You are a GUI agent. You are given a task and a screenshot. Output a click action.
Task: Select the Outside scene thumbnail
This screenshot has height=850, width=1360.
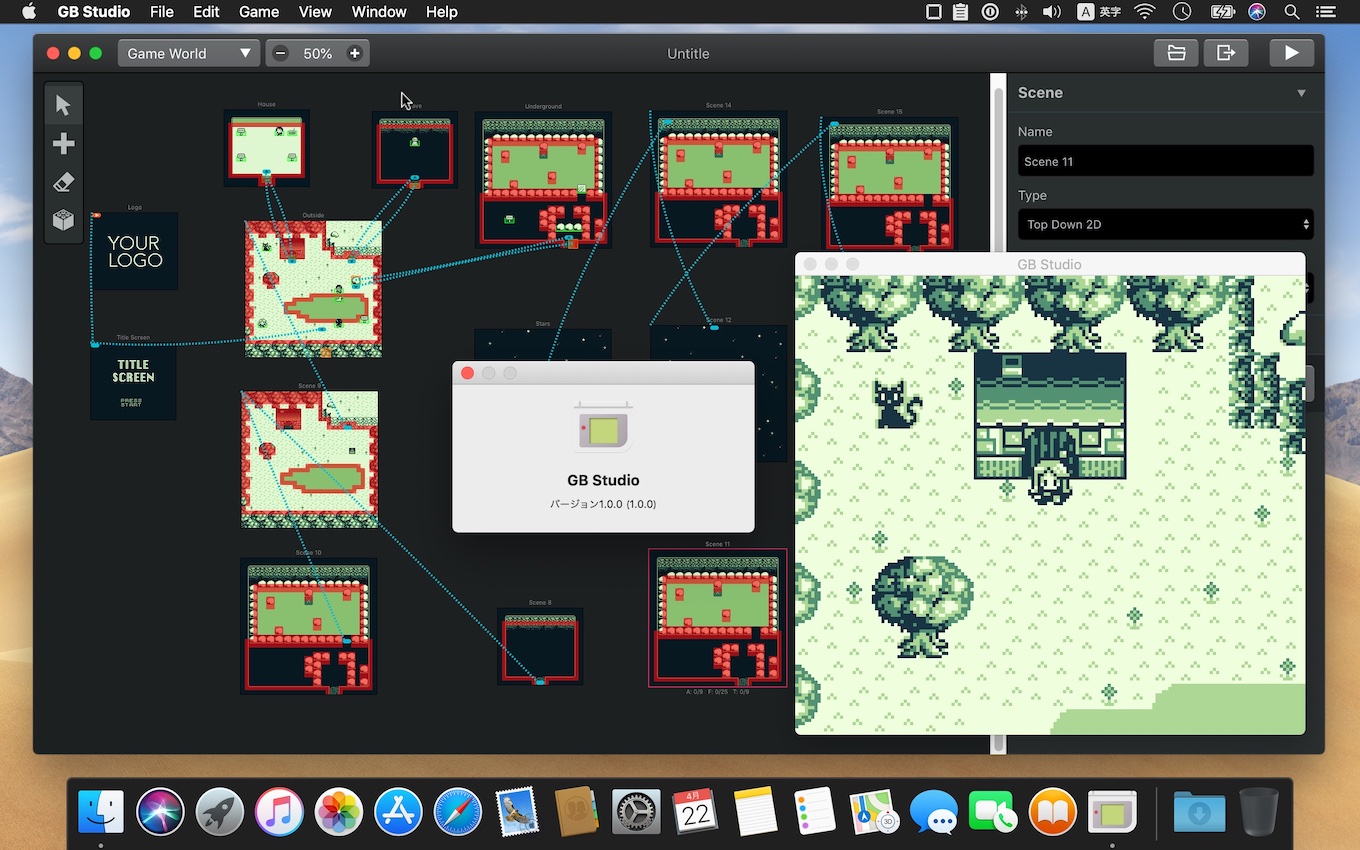coord(313,289)
